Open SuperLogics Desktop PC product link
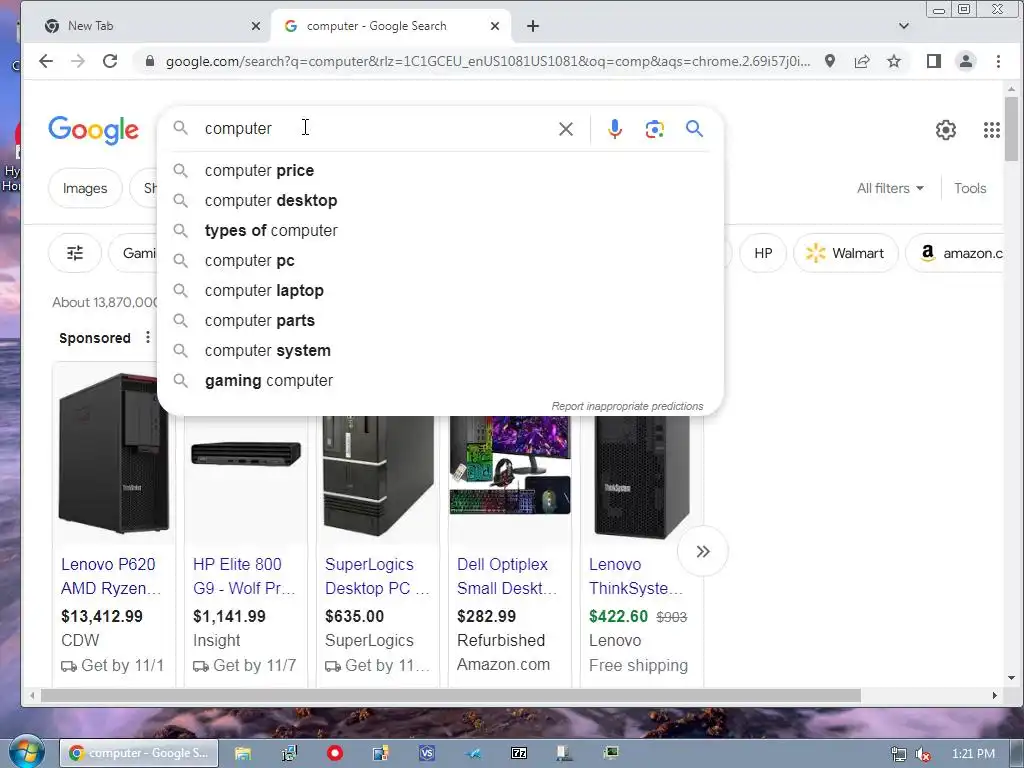Viewport: 1024px width, 768px height. coord(377,576)
